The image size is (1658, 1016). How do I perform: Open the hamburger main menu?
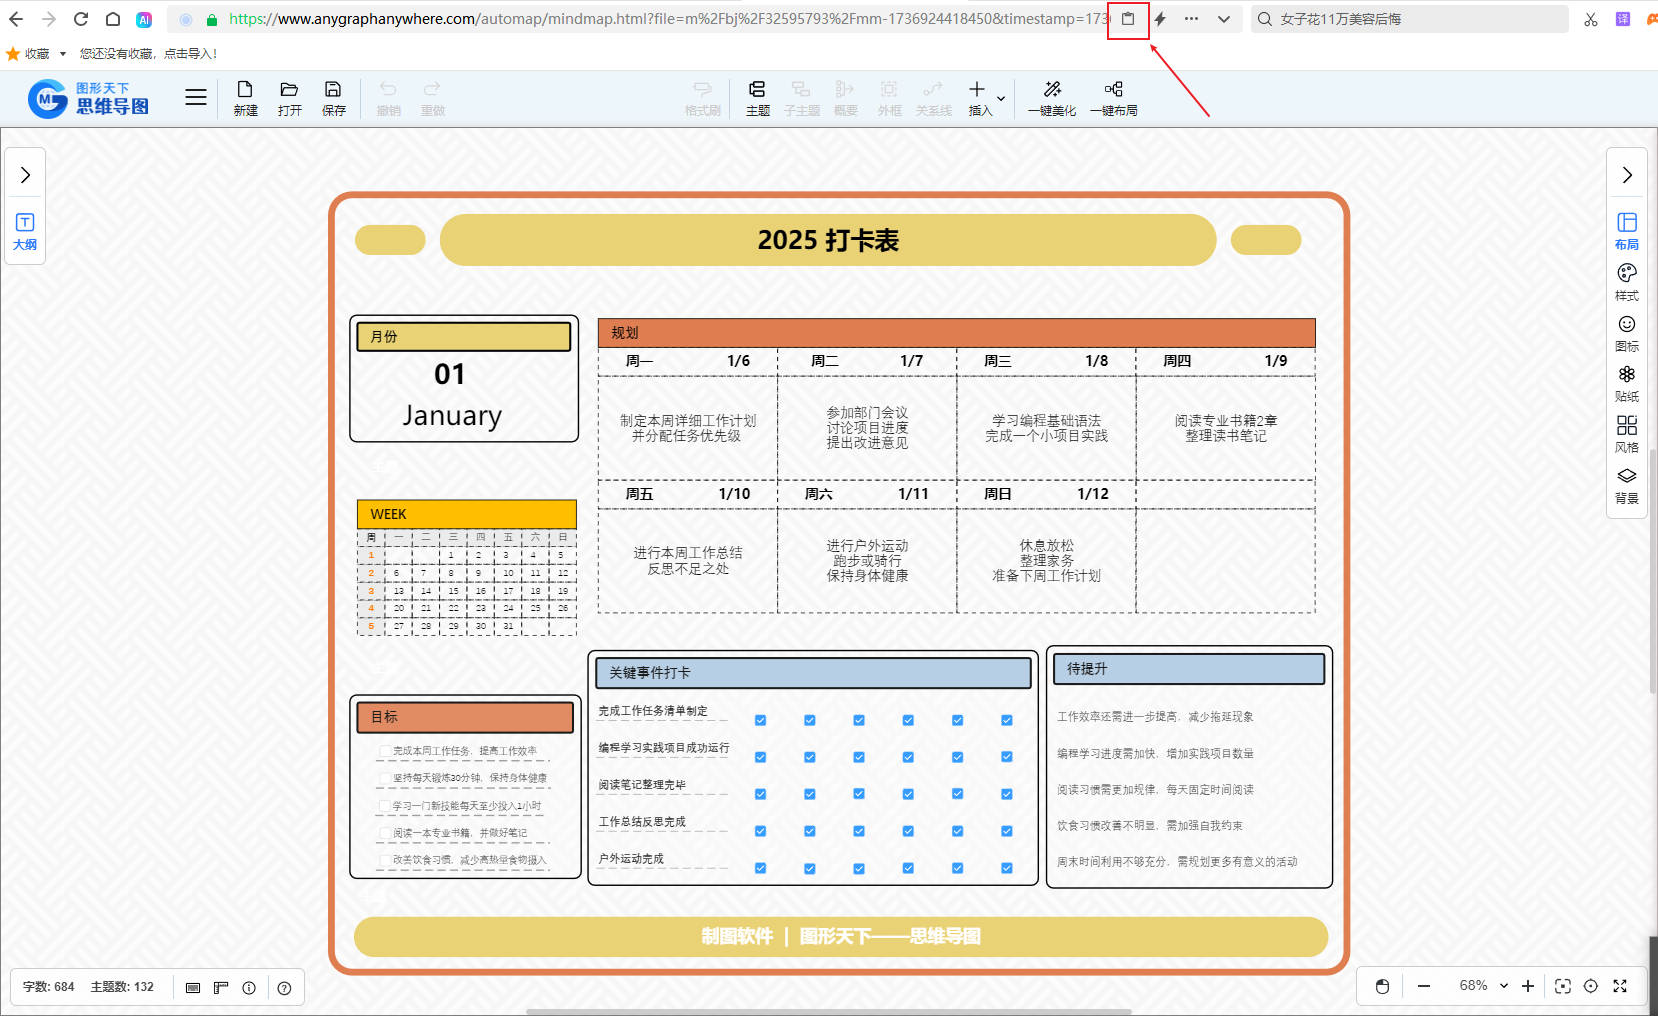[x=196, y=97]
